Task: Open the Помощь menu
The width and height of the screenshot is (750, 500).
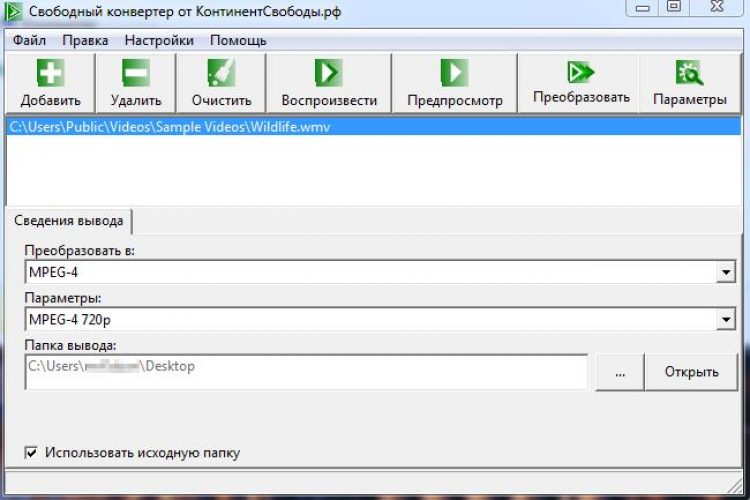Action: [238, 41]
